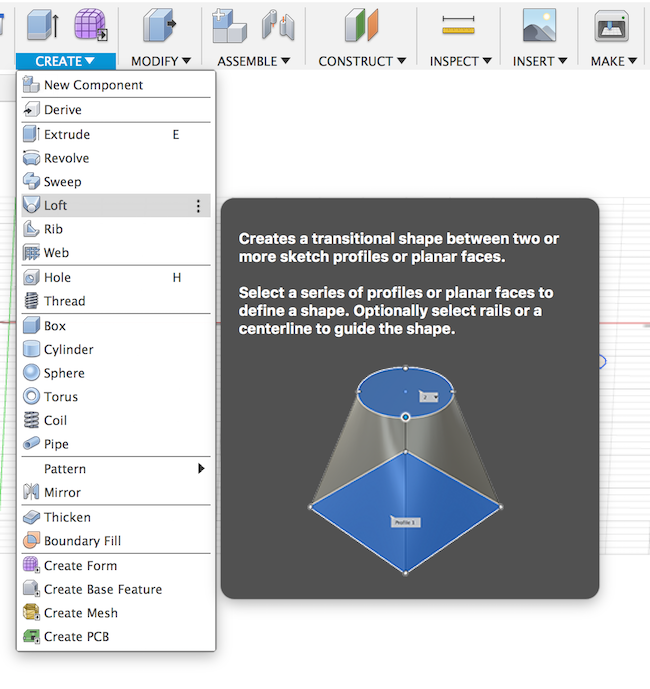Choose New Component from the Create menu
The height and width of the screenshot is (689, 650).
116,85
